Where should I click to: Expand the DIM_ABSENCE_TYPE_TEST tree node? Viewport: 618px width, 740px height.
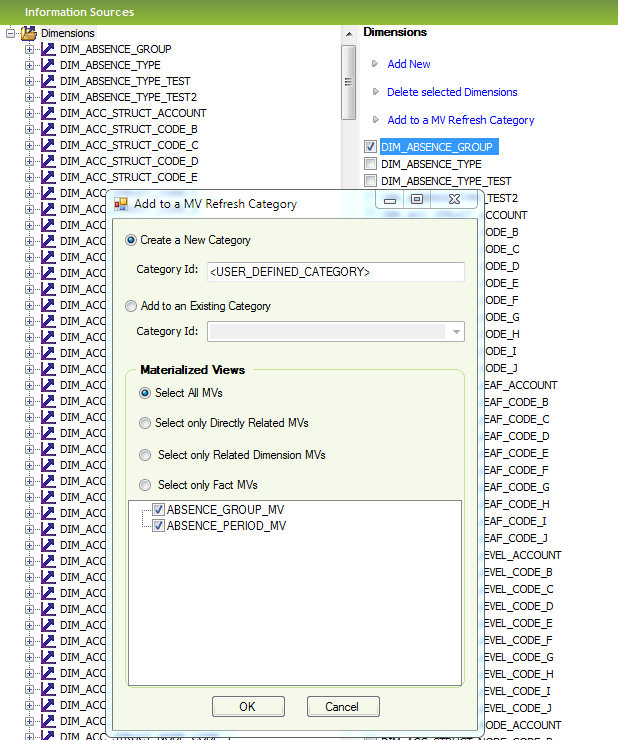click(30, 81)
